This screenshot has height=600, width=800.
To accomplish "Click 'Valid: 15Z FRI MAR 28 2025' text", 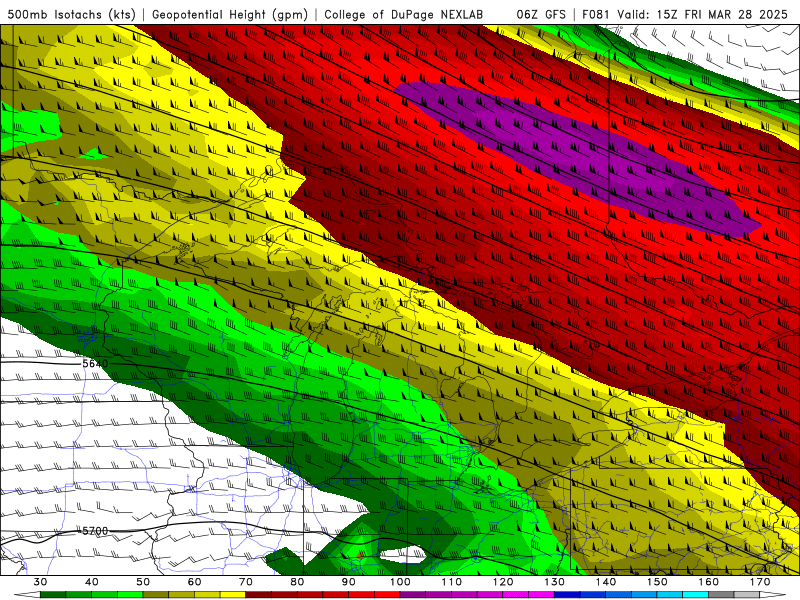I will click(703, 14).
